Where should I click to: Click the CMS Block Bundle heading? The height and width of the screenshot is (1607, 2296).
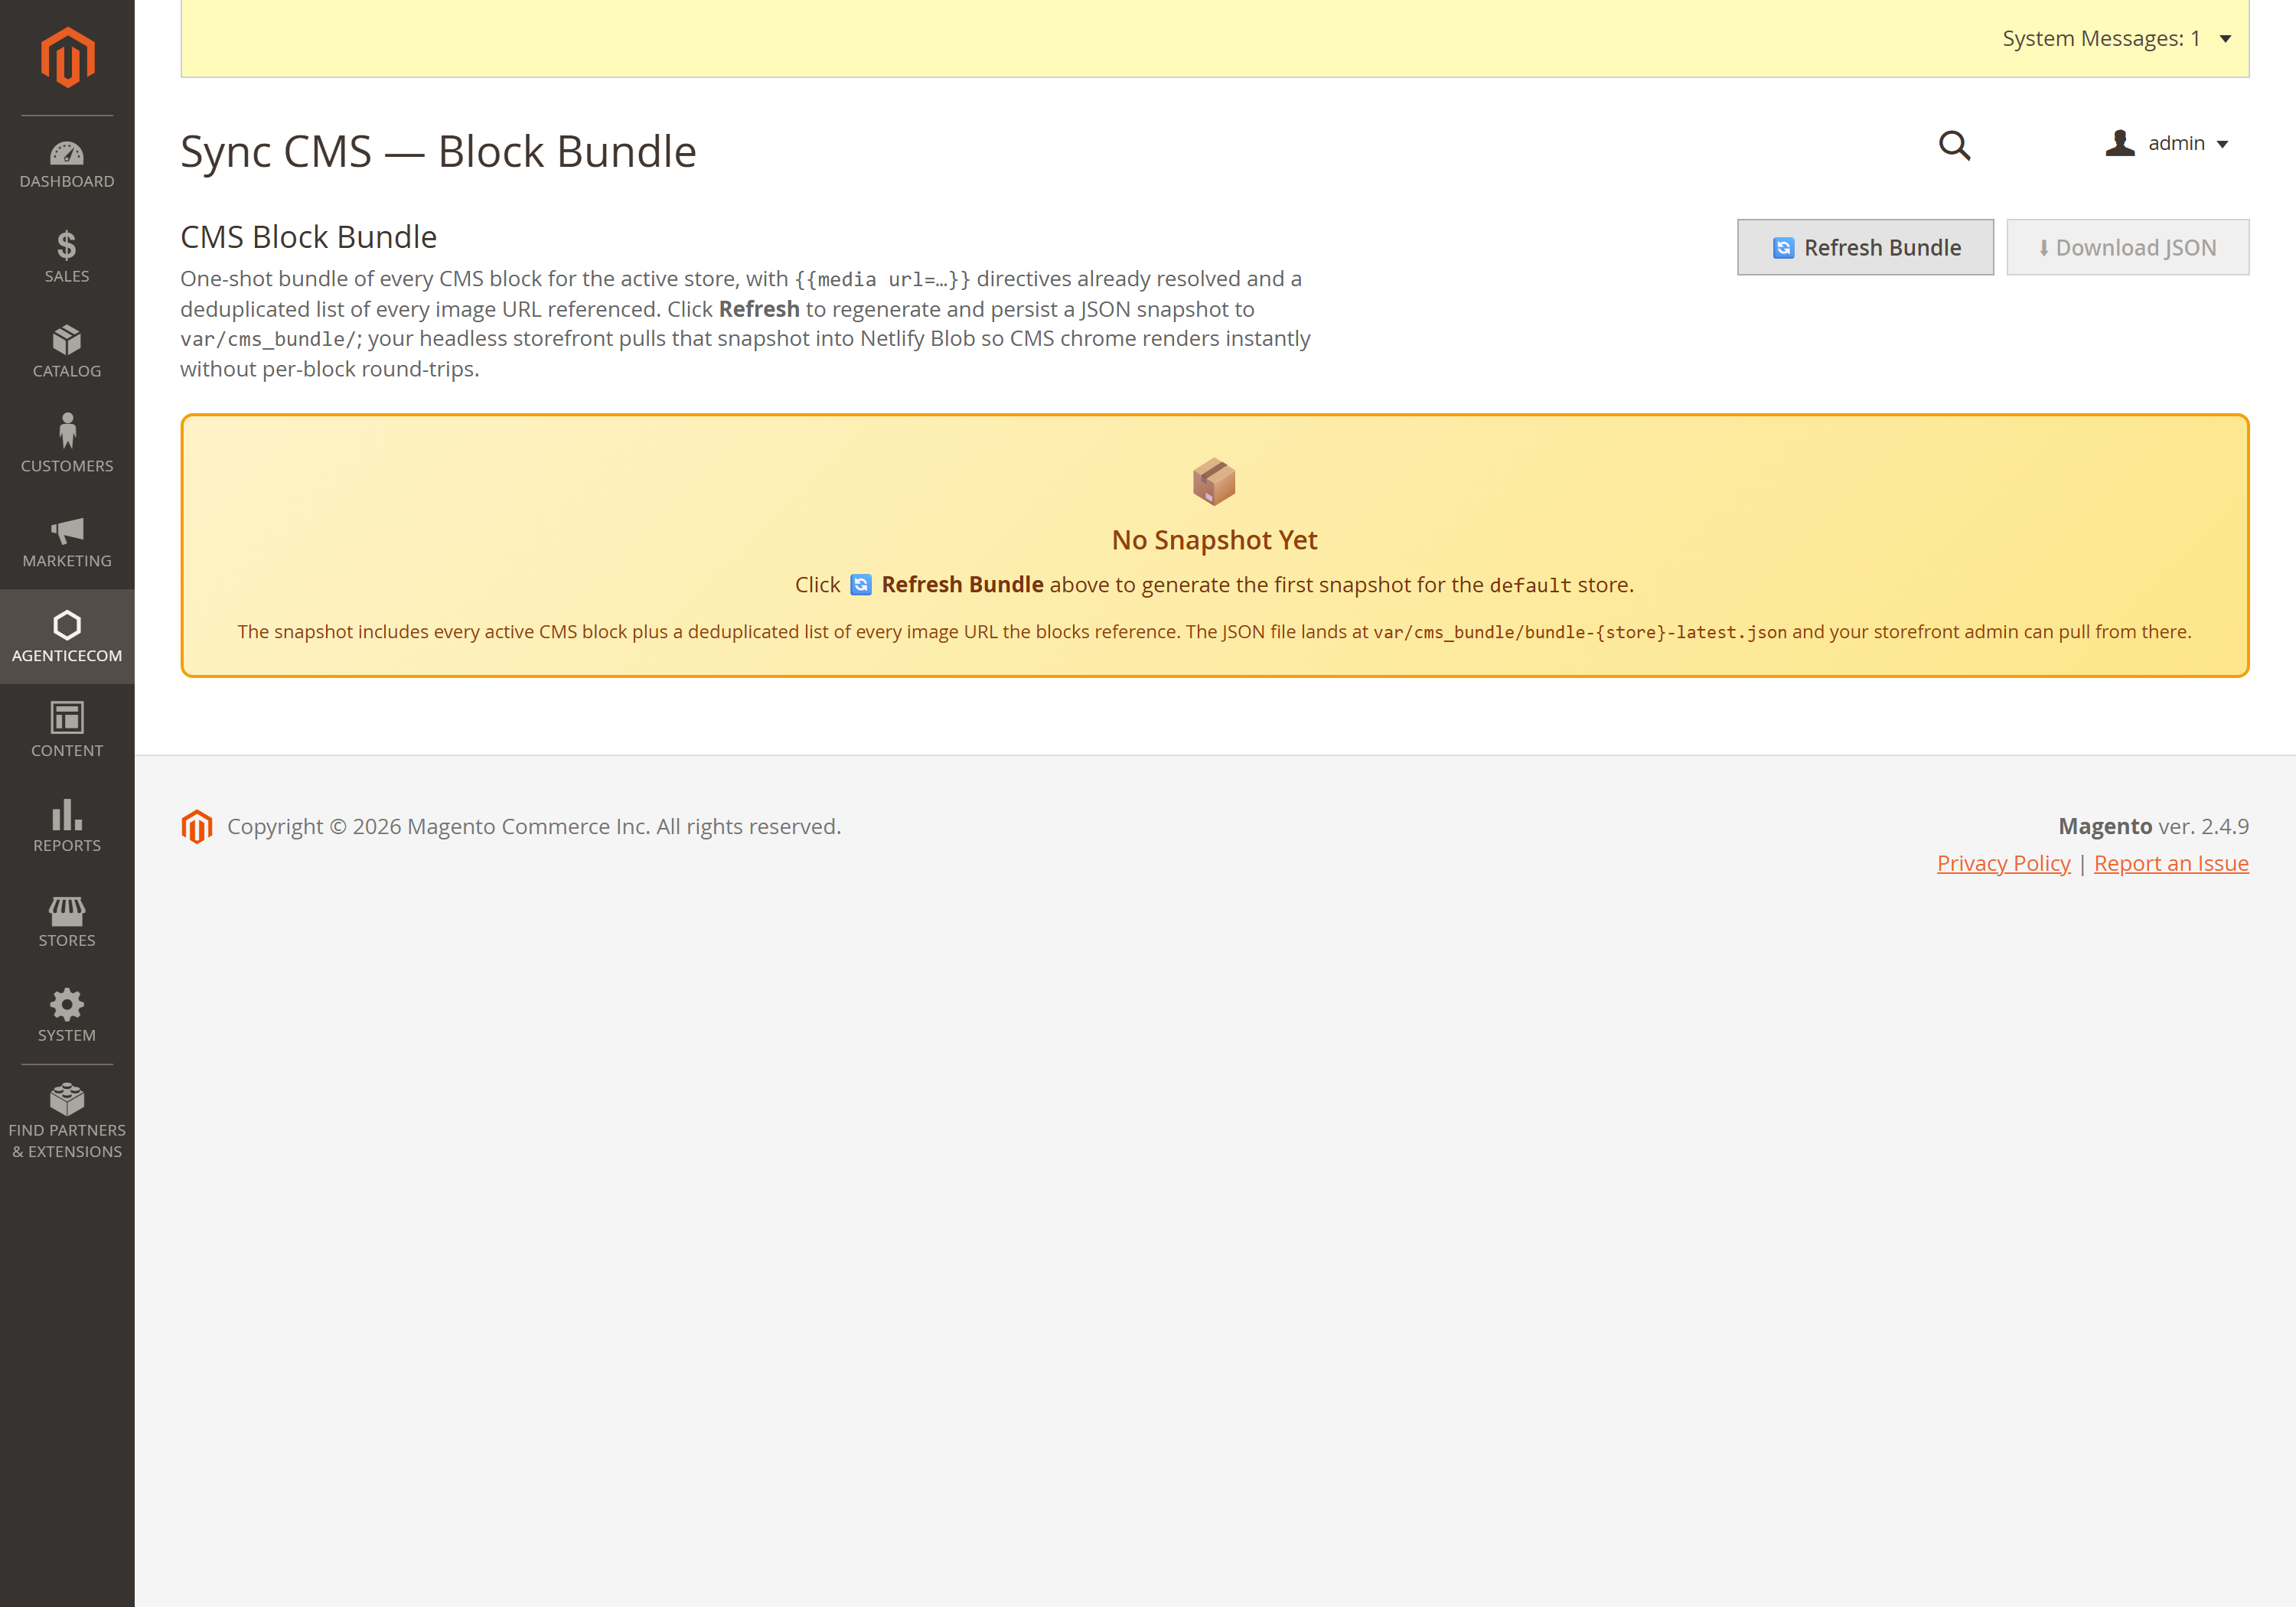point(309,237)
